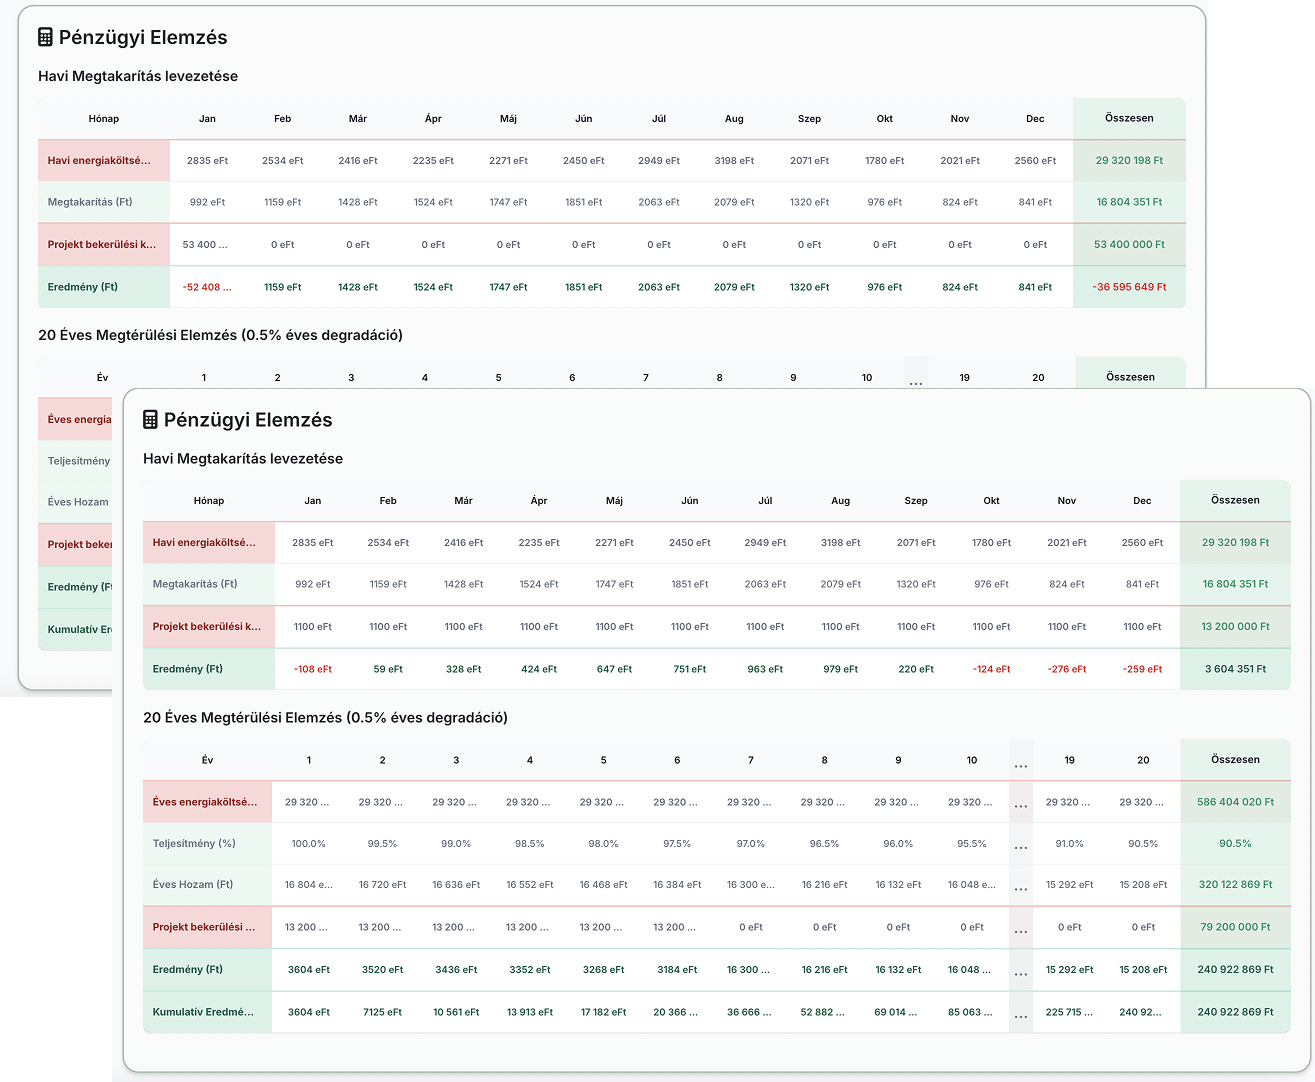Select the 3 604 351 Ft result total
The image size is (1315, 1082).
[x=1235, y=669]
